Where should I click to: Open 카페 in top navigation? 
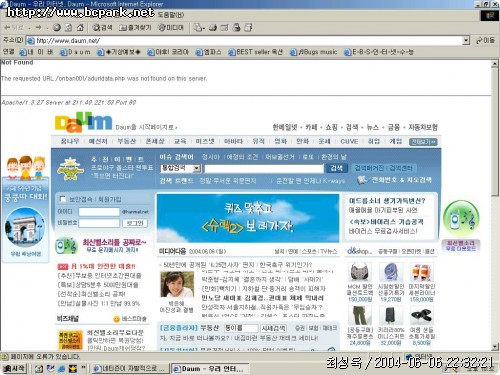pos(311,127)
